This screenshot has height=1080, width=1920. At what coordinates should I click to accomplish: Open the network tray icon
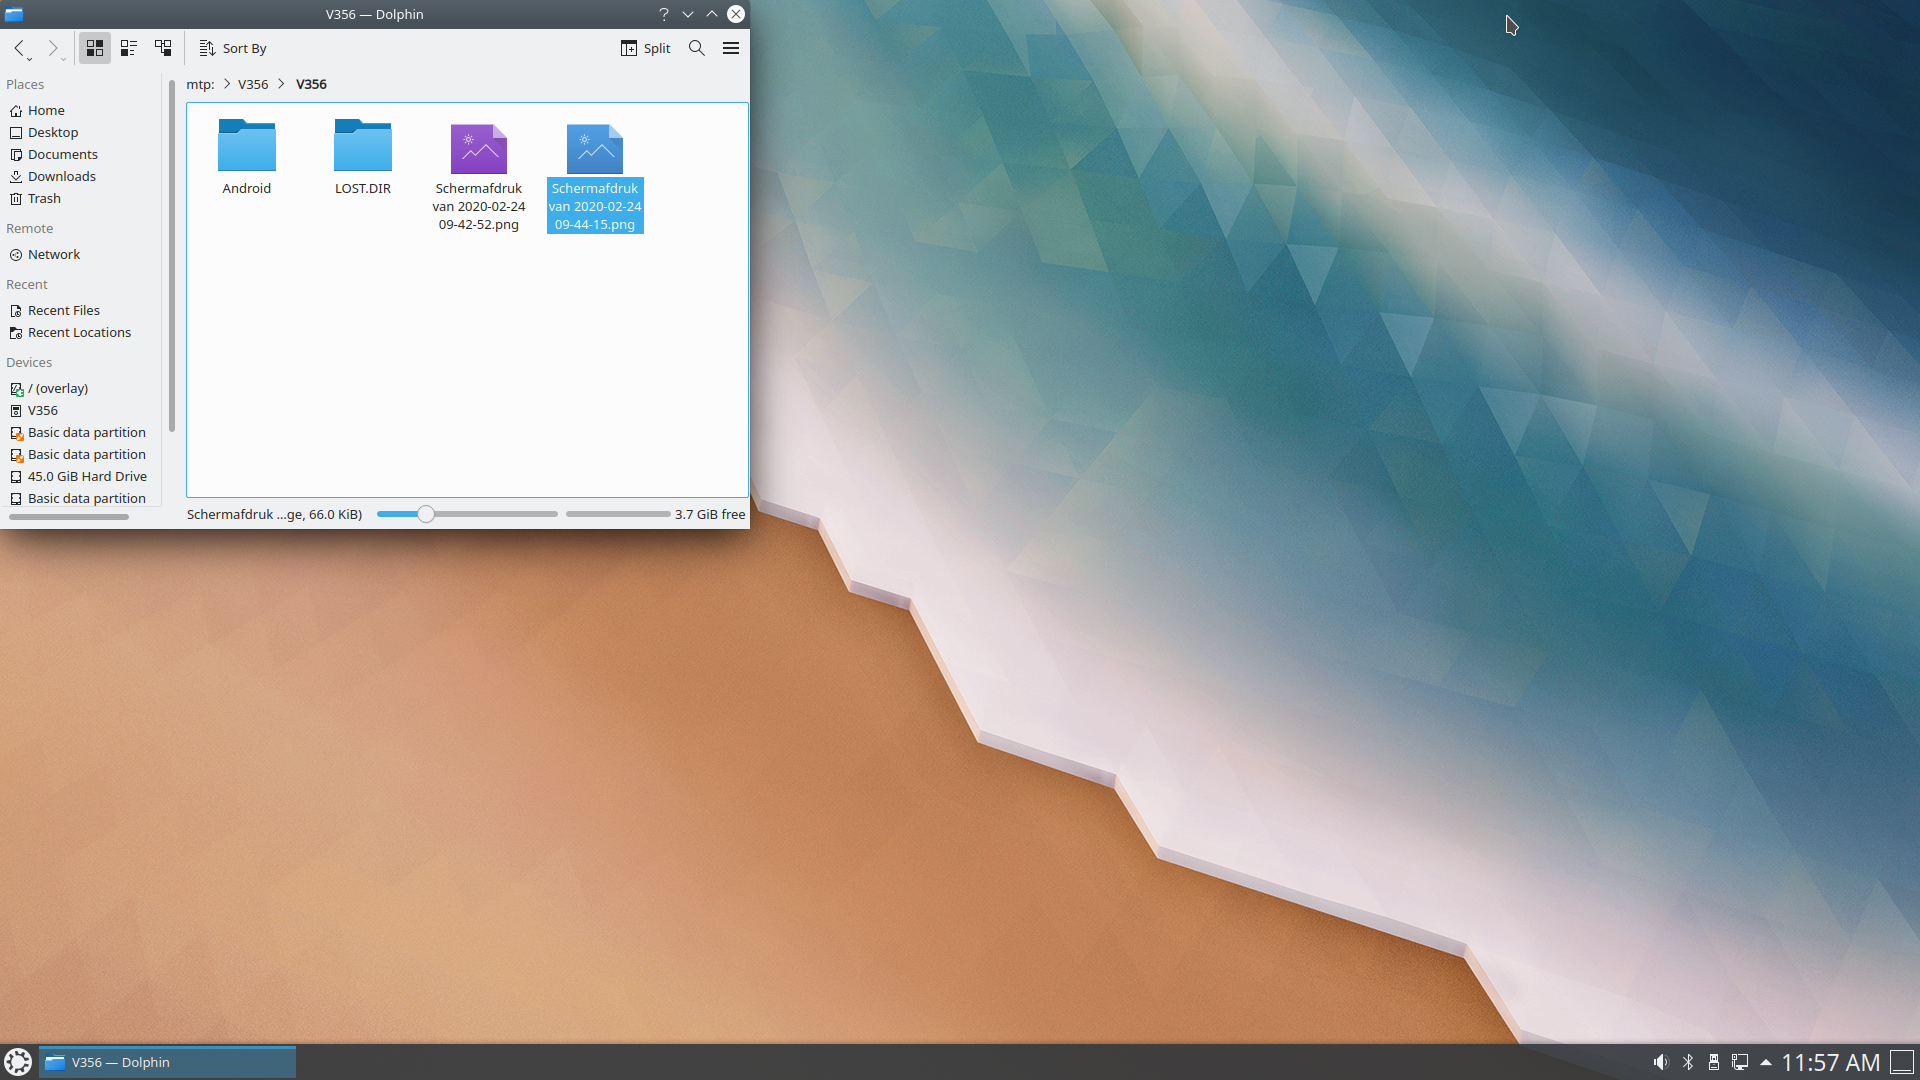[x=1740, y=1062]
